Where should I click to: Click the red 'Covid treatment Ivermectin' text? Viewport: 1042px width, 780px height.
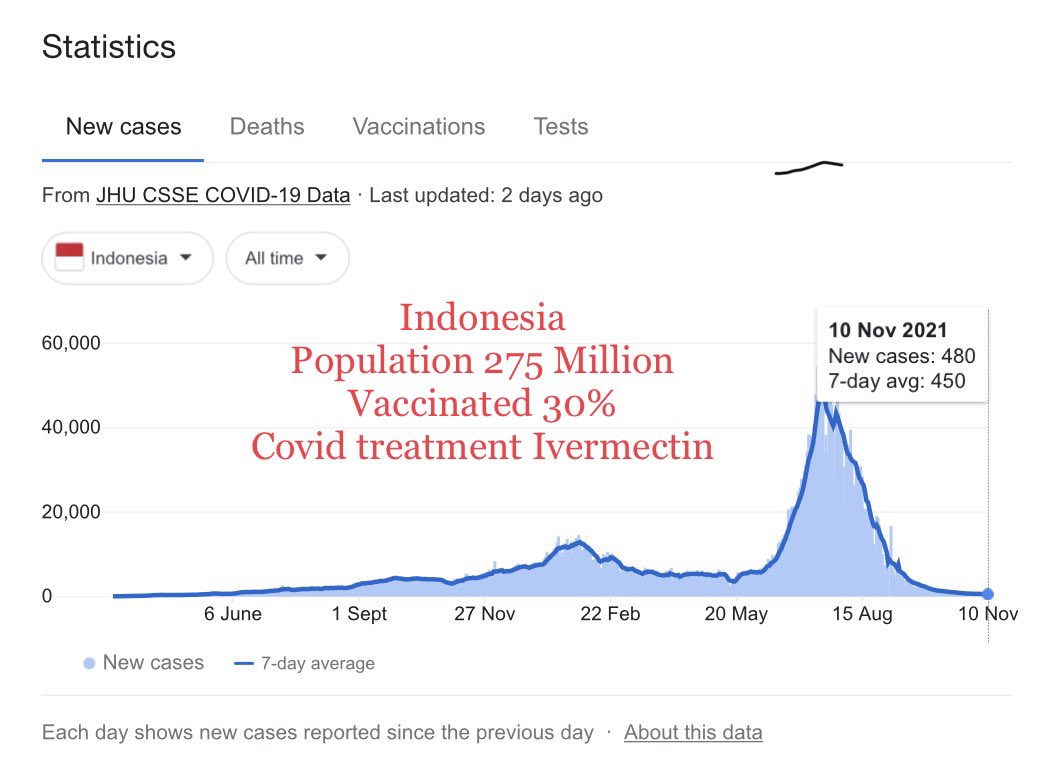pyautogui.click(x=482, y=446)
